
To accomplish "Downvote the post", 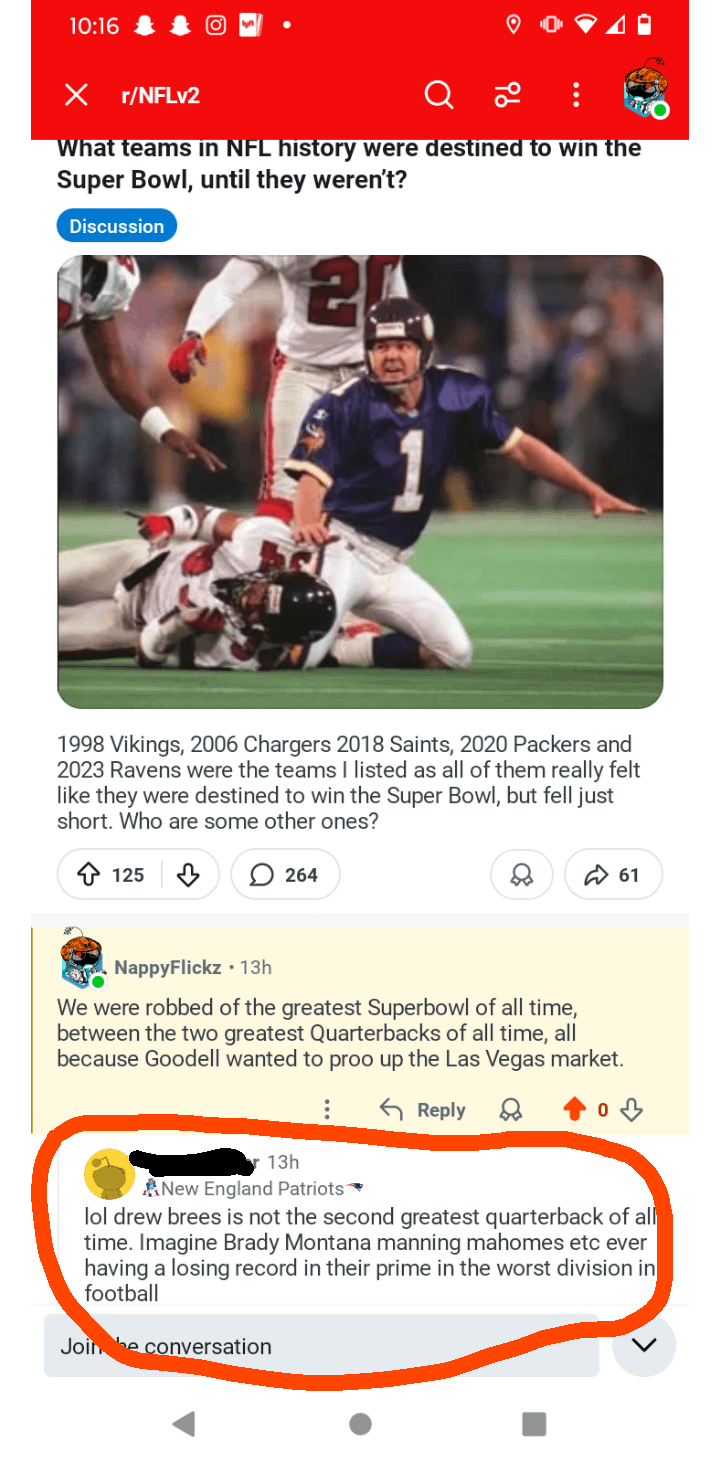I will click(x=188, y=875).
